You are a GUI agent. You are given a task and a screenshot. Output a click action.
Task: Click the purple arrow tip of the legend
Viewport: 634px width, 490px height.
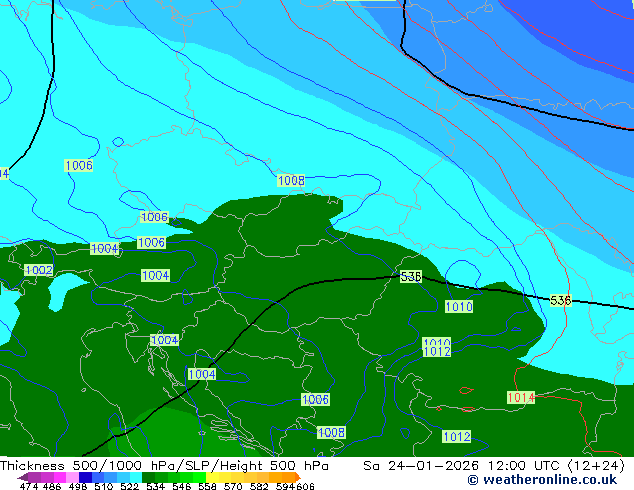23,477
